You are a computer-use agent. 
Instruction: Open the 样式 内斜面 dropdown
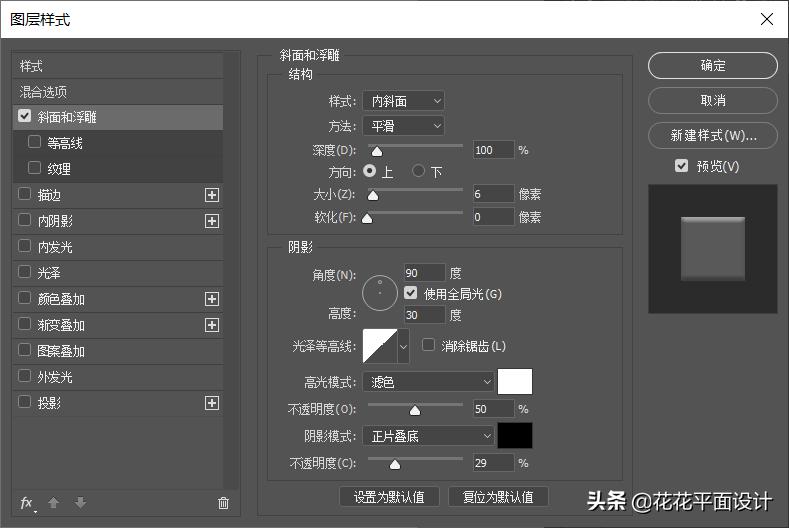pos(404,101)
